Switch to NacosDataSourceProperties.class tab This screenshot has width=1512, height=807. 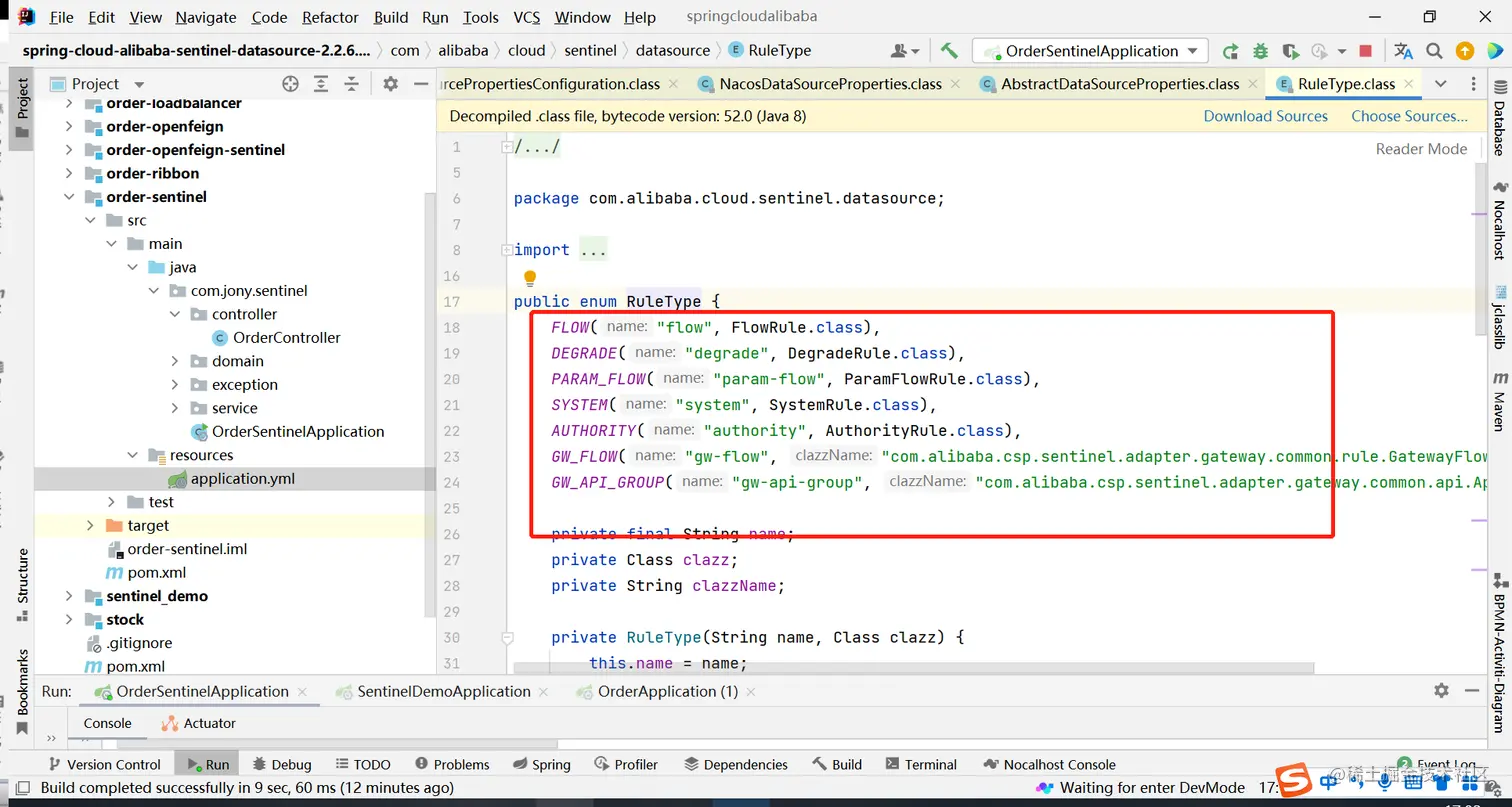point(830,84)
